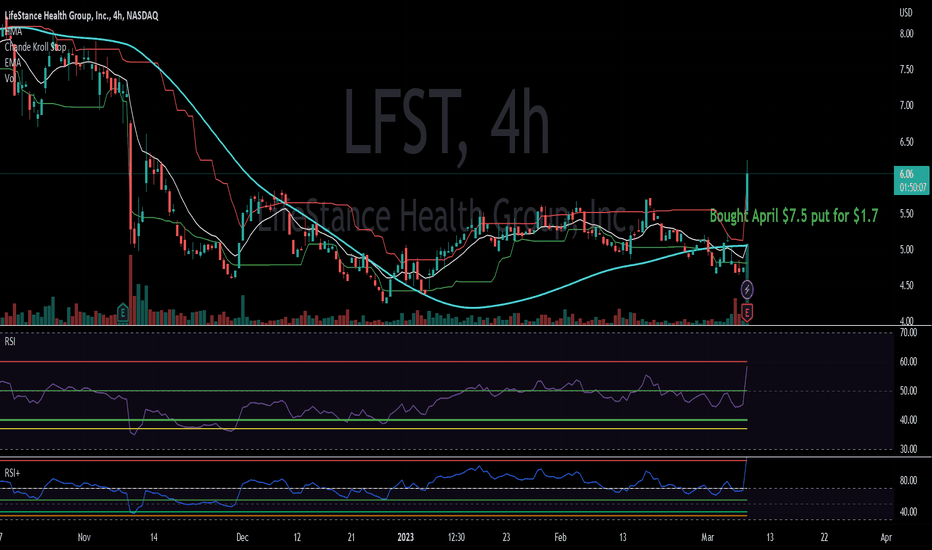Click the countdown timer 01:50:07 under price

tap(912, 187)
